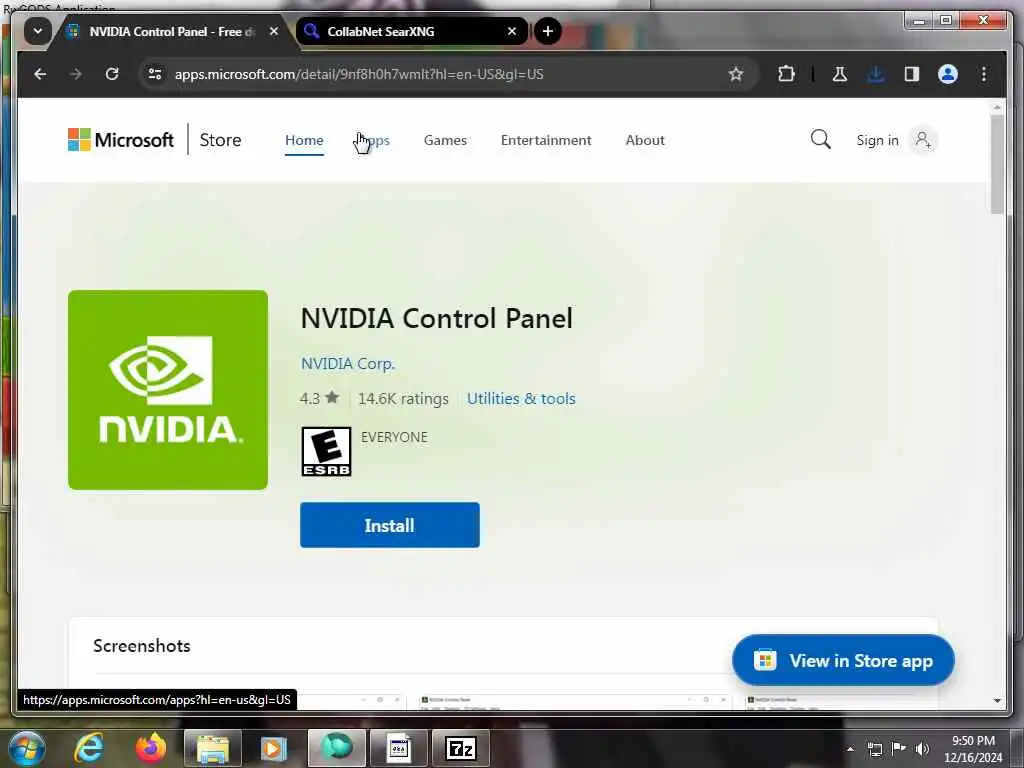Viewport: 1024px width, 768px height.
Task: Open Windows Media Player on taskbar
Action: click(274, 748)
